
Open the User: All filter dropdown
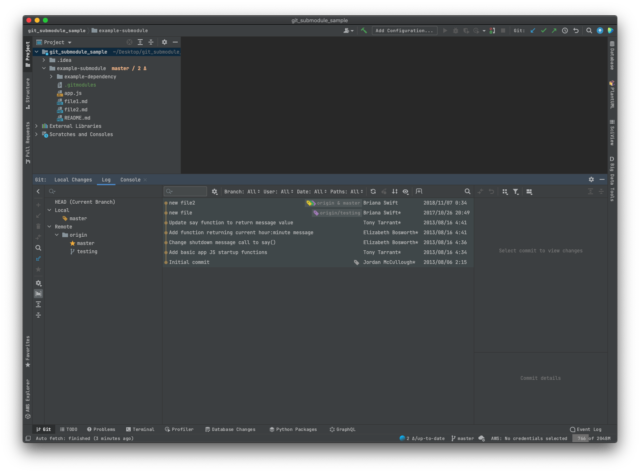[278, 191]
